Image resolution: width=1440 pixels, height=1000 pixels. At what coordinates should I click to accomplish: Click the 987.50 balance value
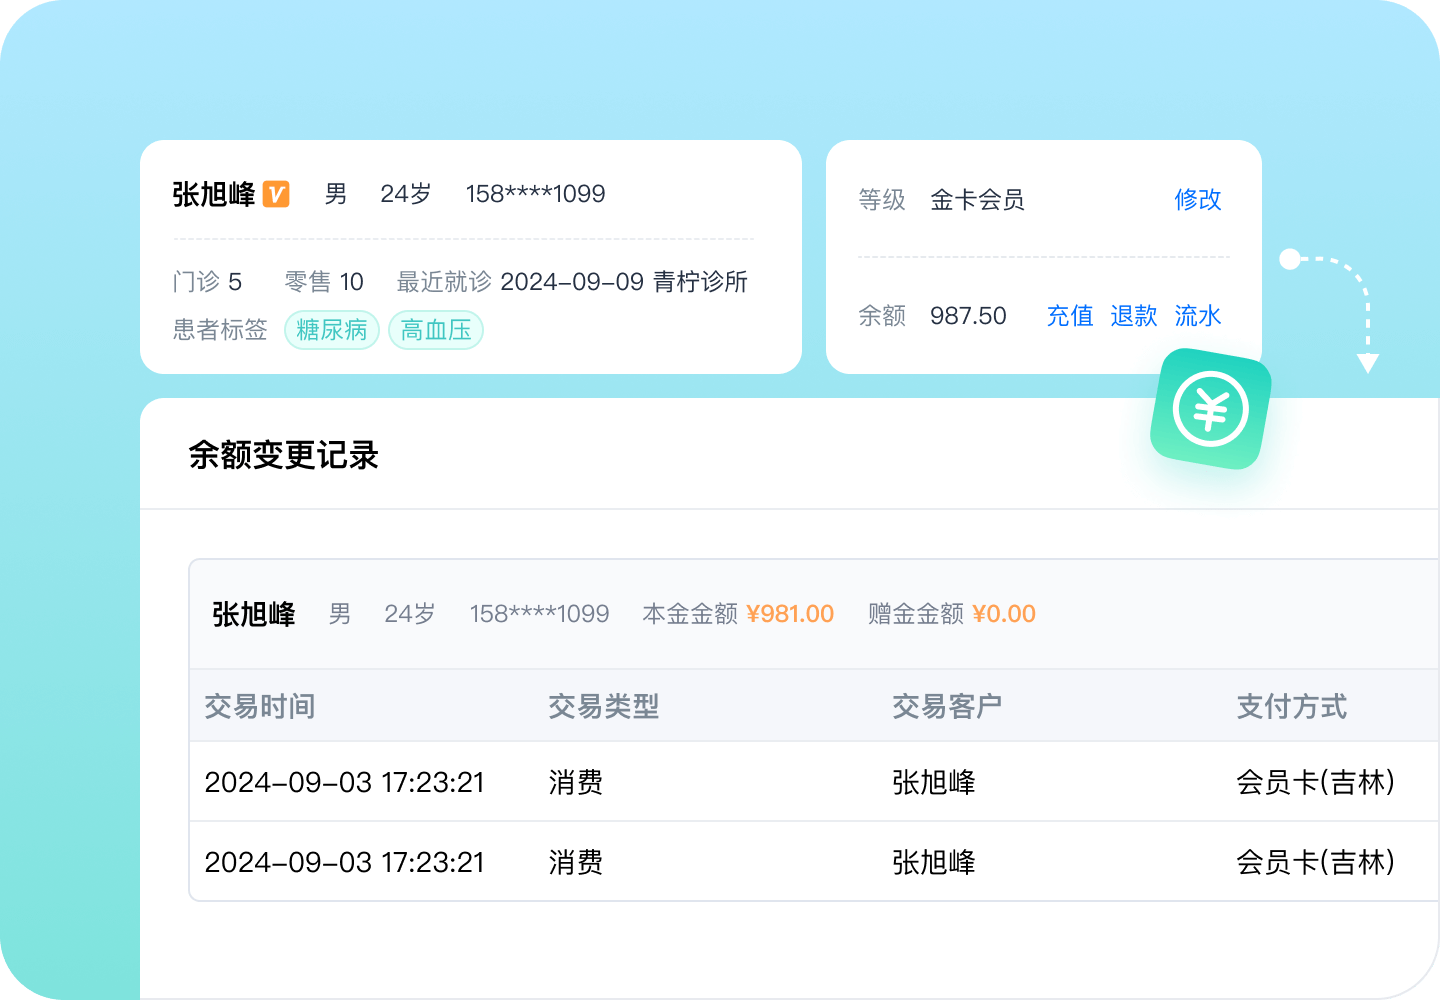(x=968, y=316)
